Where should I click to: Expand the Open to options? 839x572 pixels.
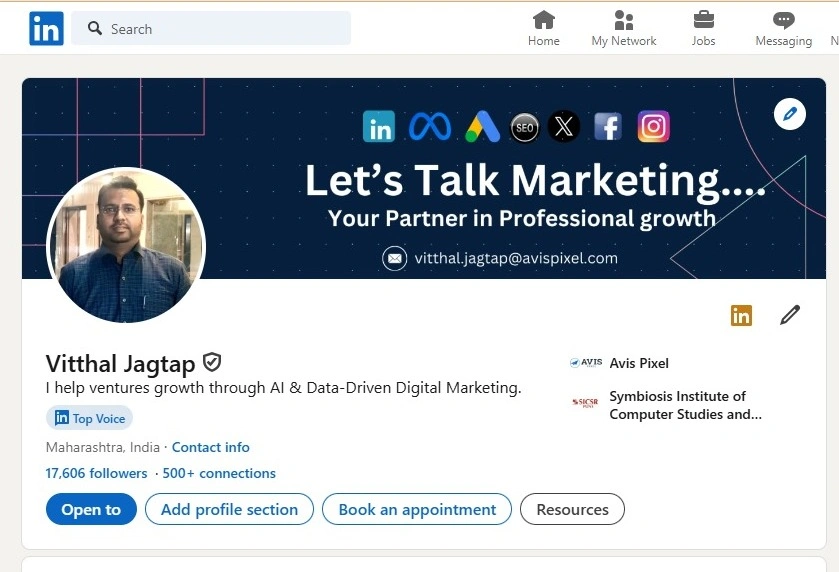pyautogui.click(x=91, y=509)
